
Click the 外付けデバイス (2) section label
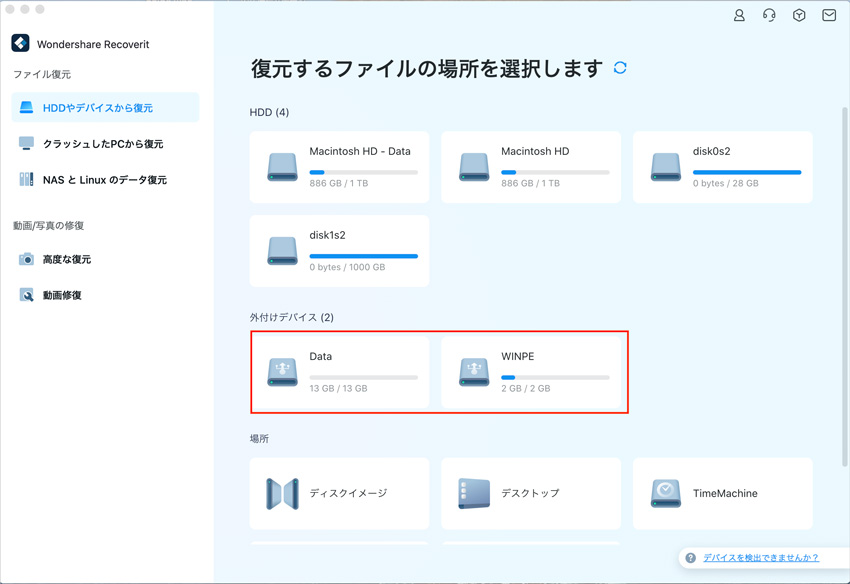pyautogui.click(x=292, y=317)
